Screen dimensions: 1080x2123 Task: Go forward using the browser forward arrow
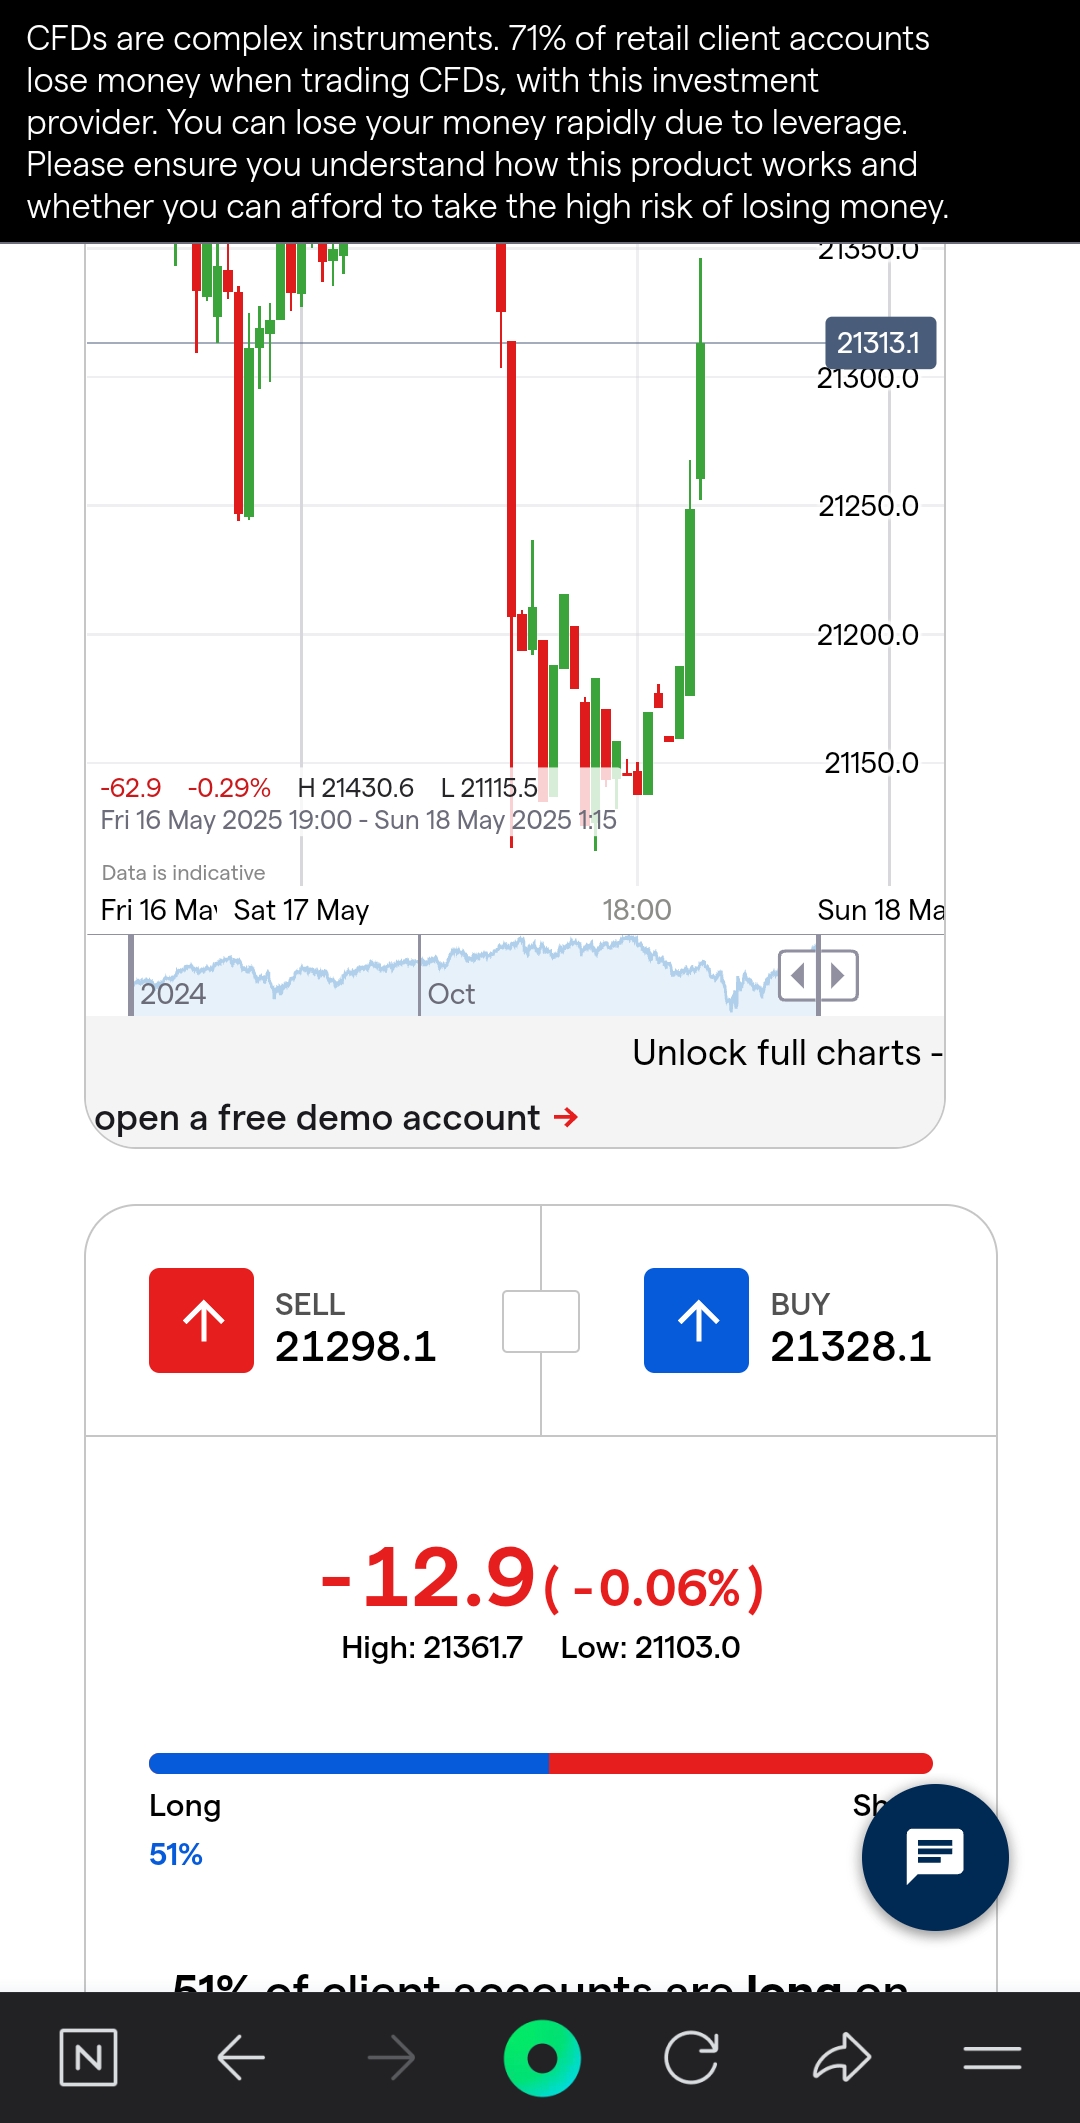click(391, 2058)
